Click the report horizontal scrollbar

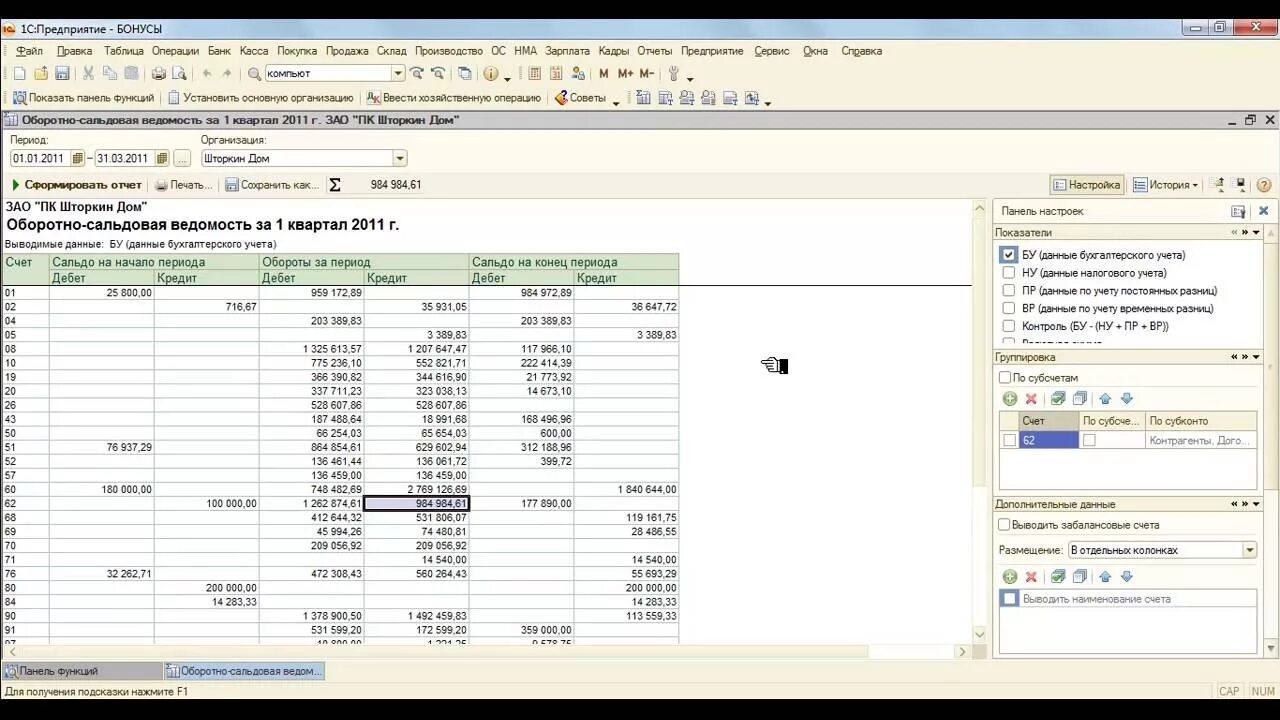click(x=486, y=651)
